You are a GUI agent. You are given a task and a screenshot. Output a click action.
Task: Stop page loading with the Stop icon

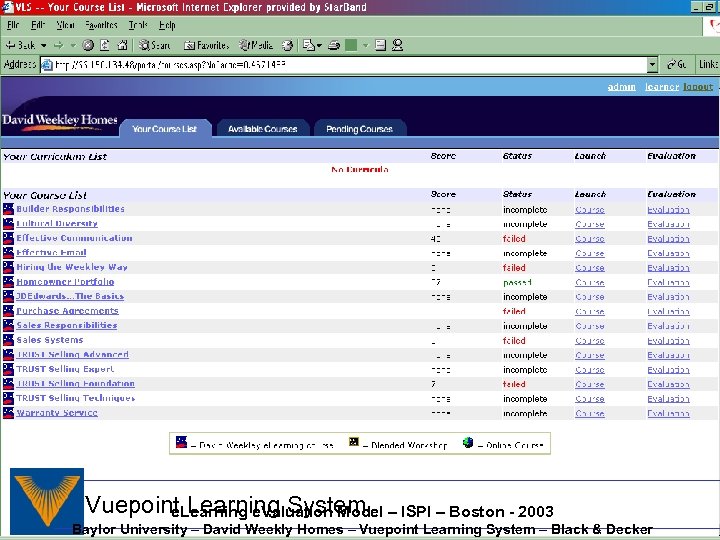(x=88, y=45)
